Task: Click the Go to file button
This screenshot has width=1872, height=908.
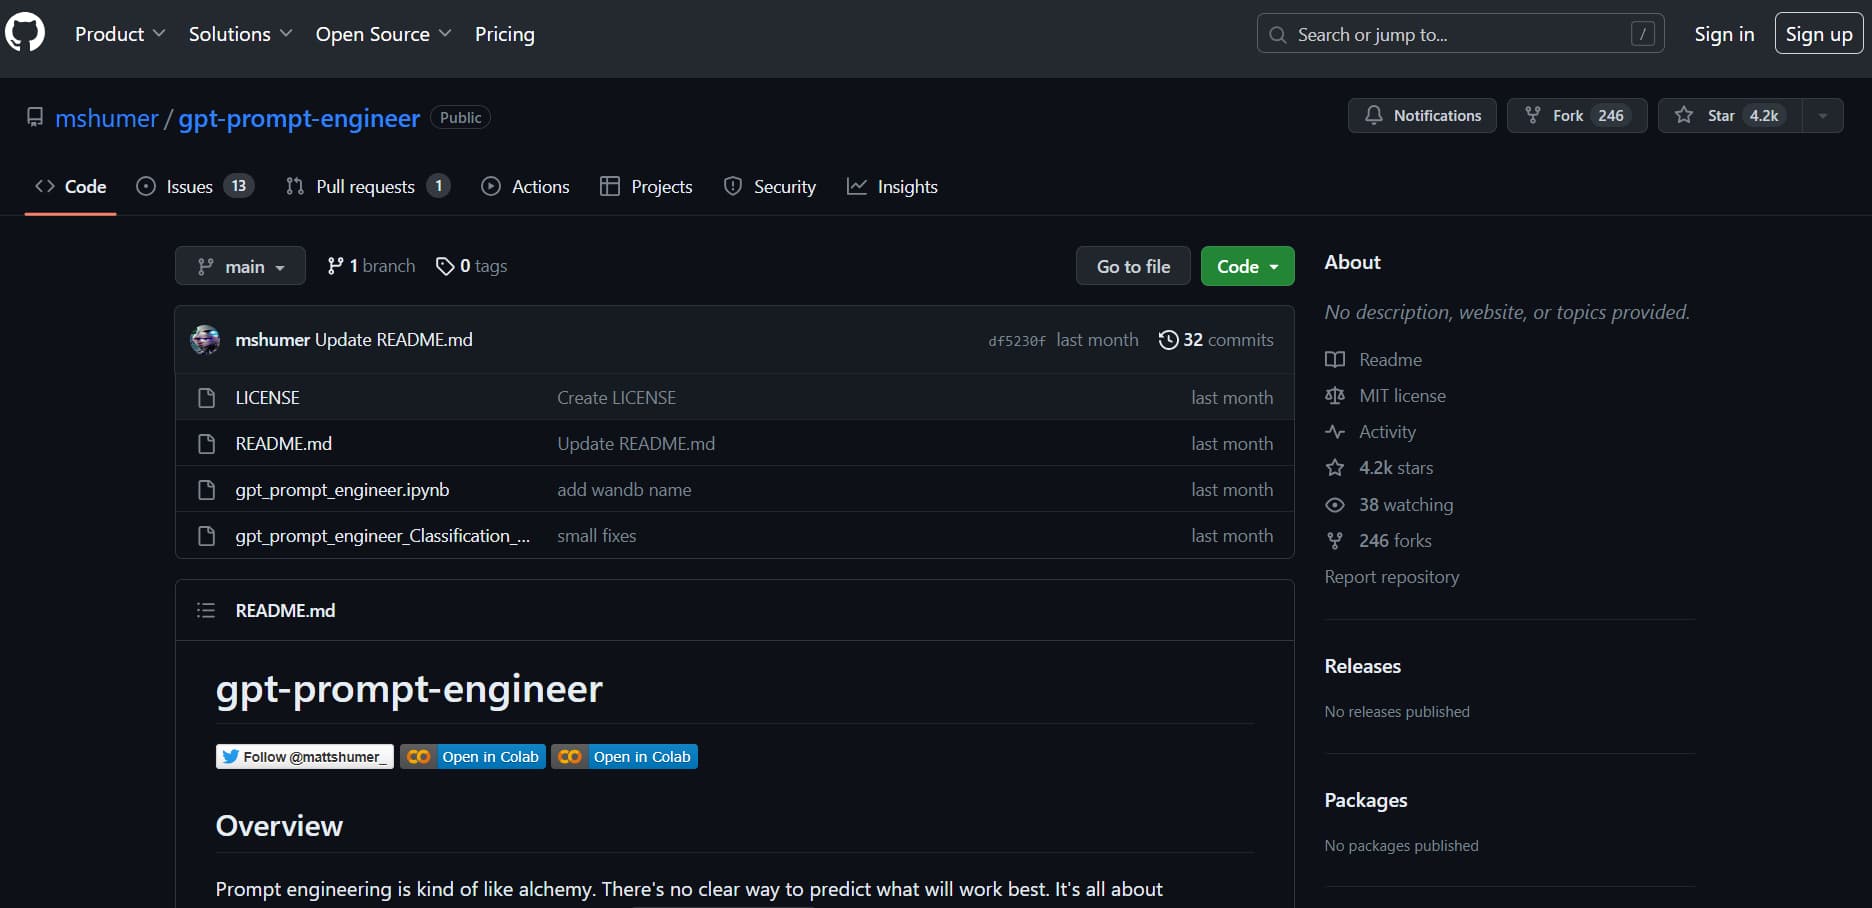Action: [x=1133, y=266]
